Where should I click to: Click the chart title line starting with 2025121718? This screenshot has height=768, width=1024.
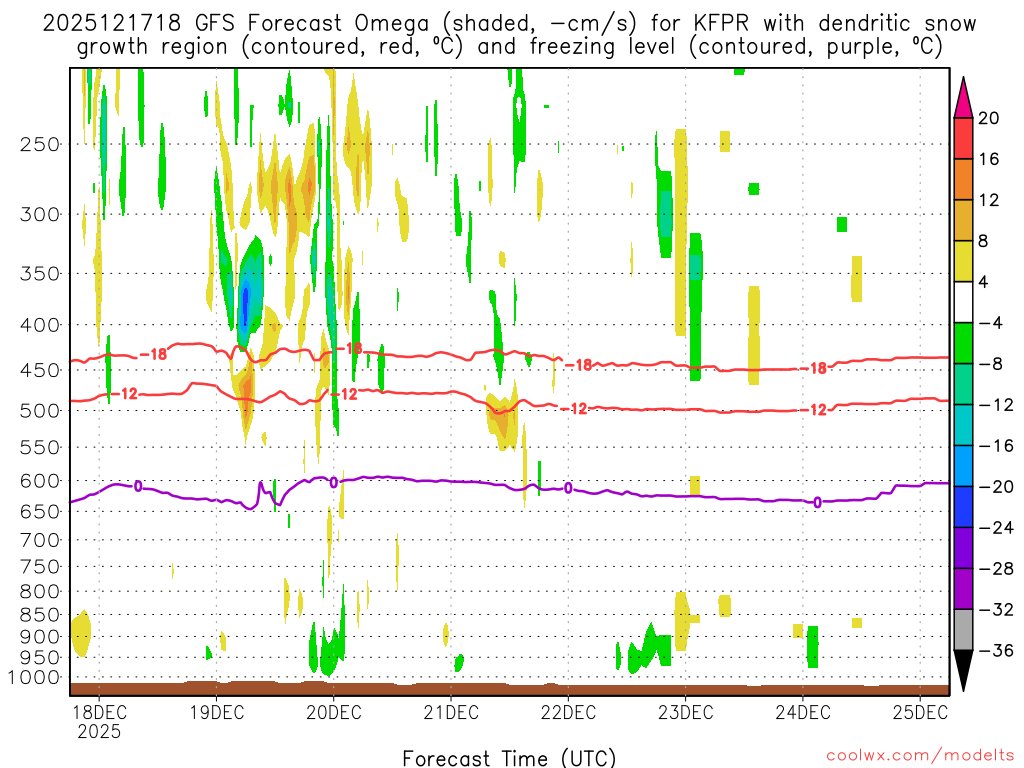509,24
